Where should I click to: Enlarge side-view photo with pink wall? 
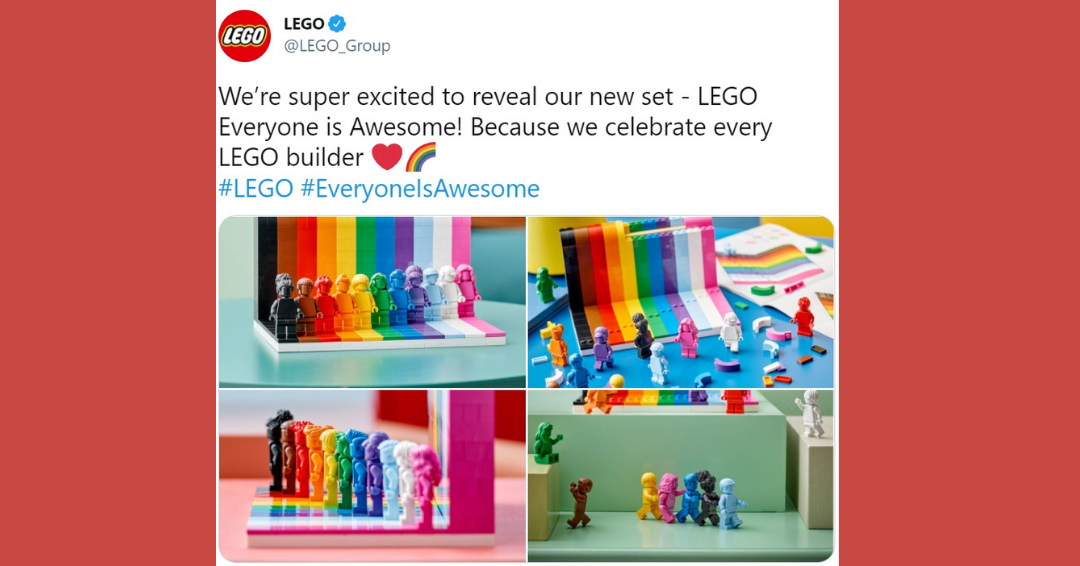[x=372, y=476]
